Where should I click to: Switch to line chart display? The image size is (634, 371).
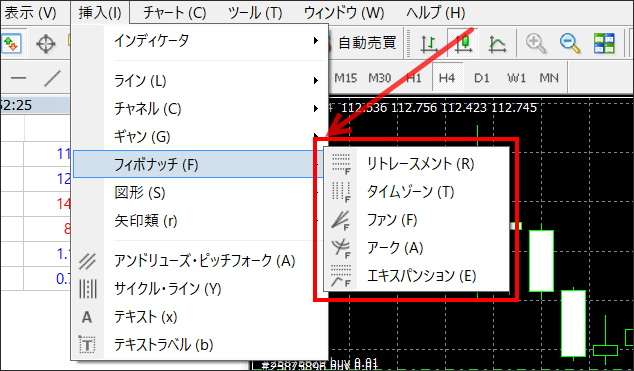(497, 43)
